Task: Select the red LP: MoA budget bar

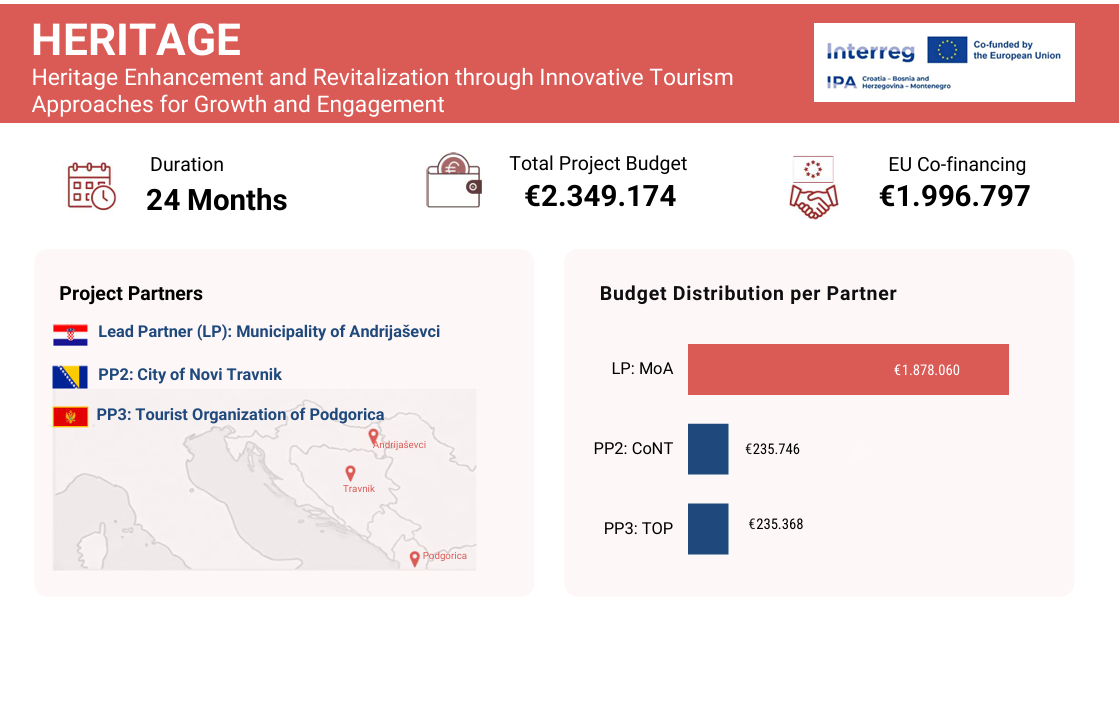Action: point(848,370)
